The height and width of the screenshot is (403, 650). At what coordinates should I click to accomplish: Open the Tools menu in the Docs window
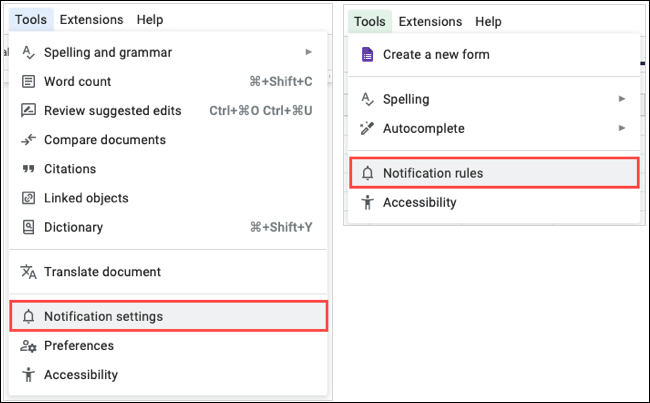(x=31, y=19)
